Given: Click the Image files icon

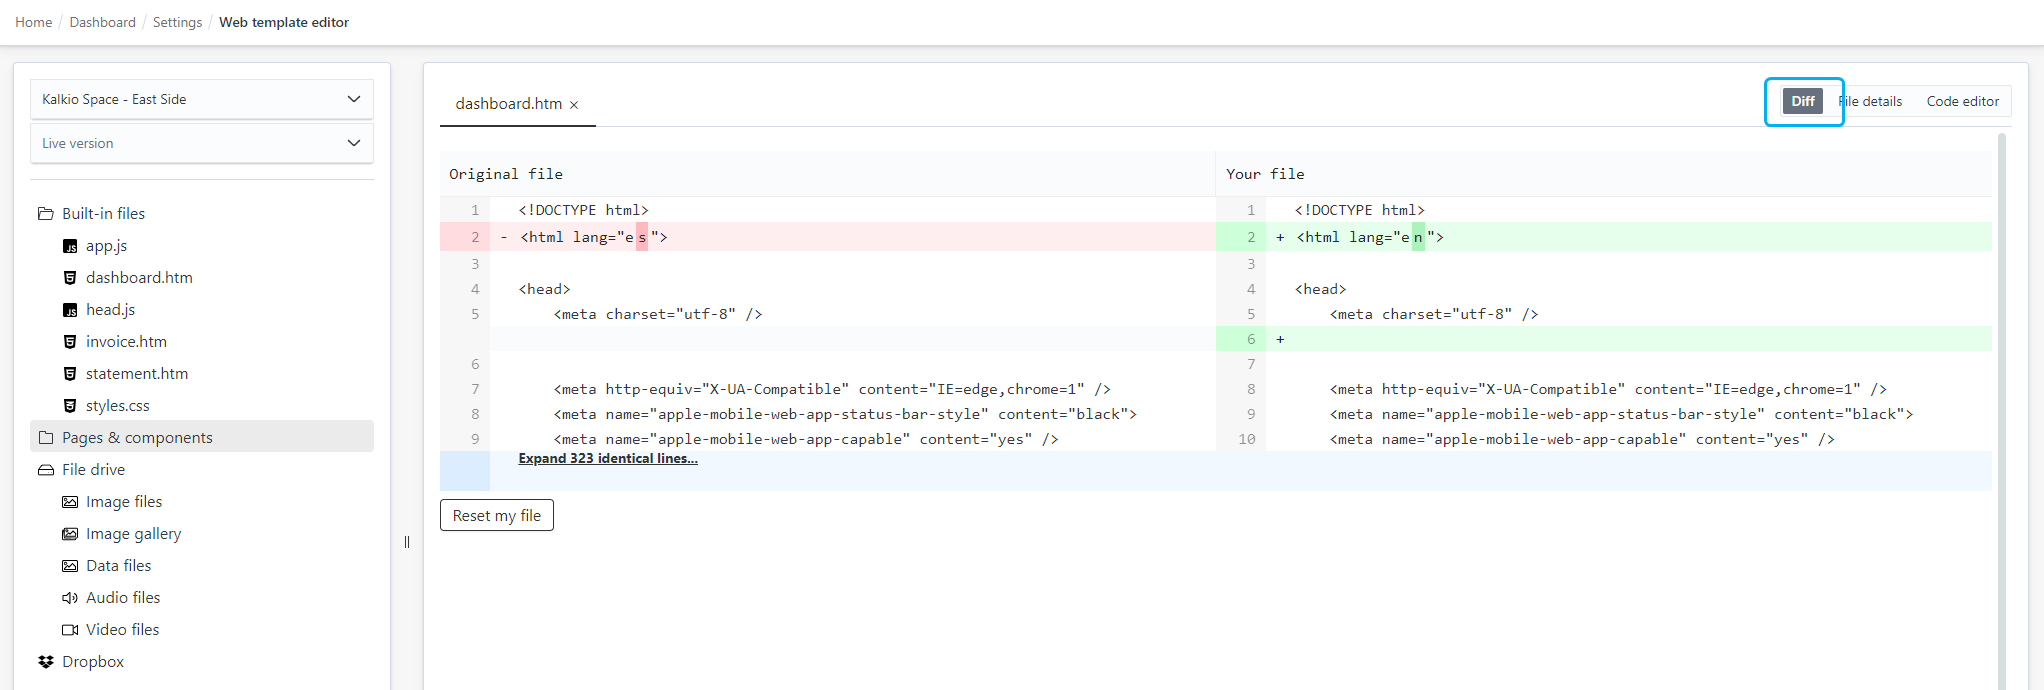Looking at the screenshot, I should point(70,502).
